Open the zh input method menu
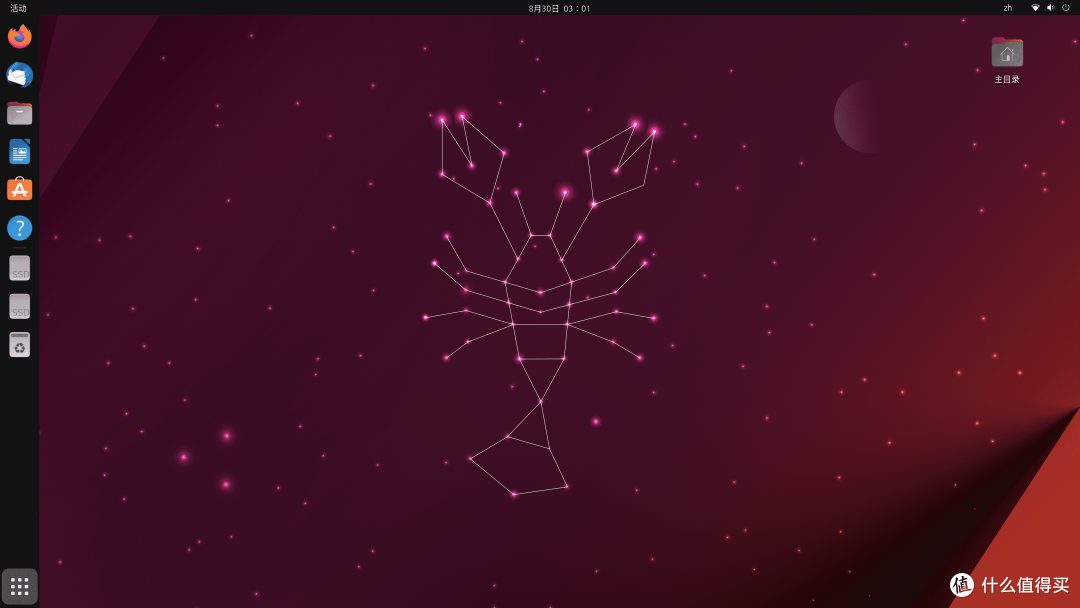The image size is (1080, 608). coord(1008,8)
